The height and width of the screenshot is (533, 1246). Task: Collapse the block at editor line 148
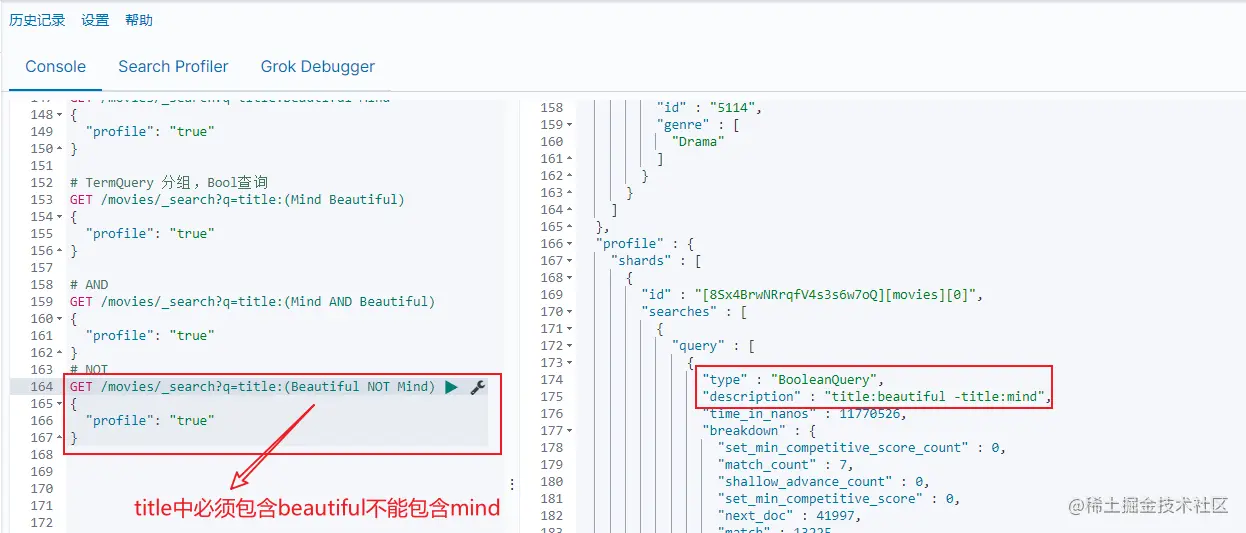coord(60,115)
